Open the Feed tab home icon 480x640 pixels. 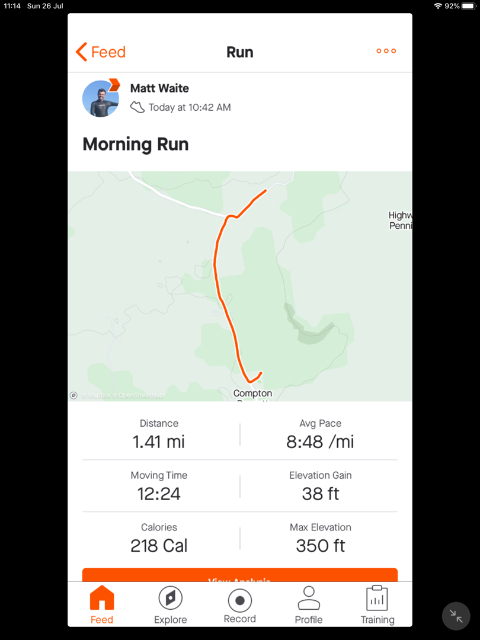[102, 598]
